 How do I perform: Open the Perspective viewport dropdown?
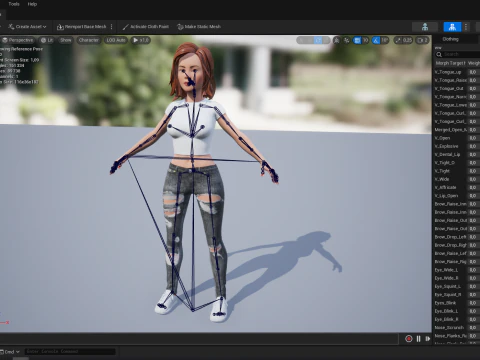coord(18,40)
